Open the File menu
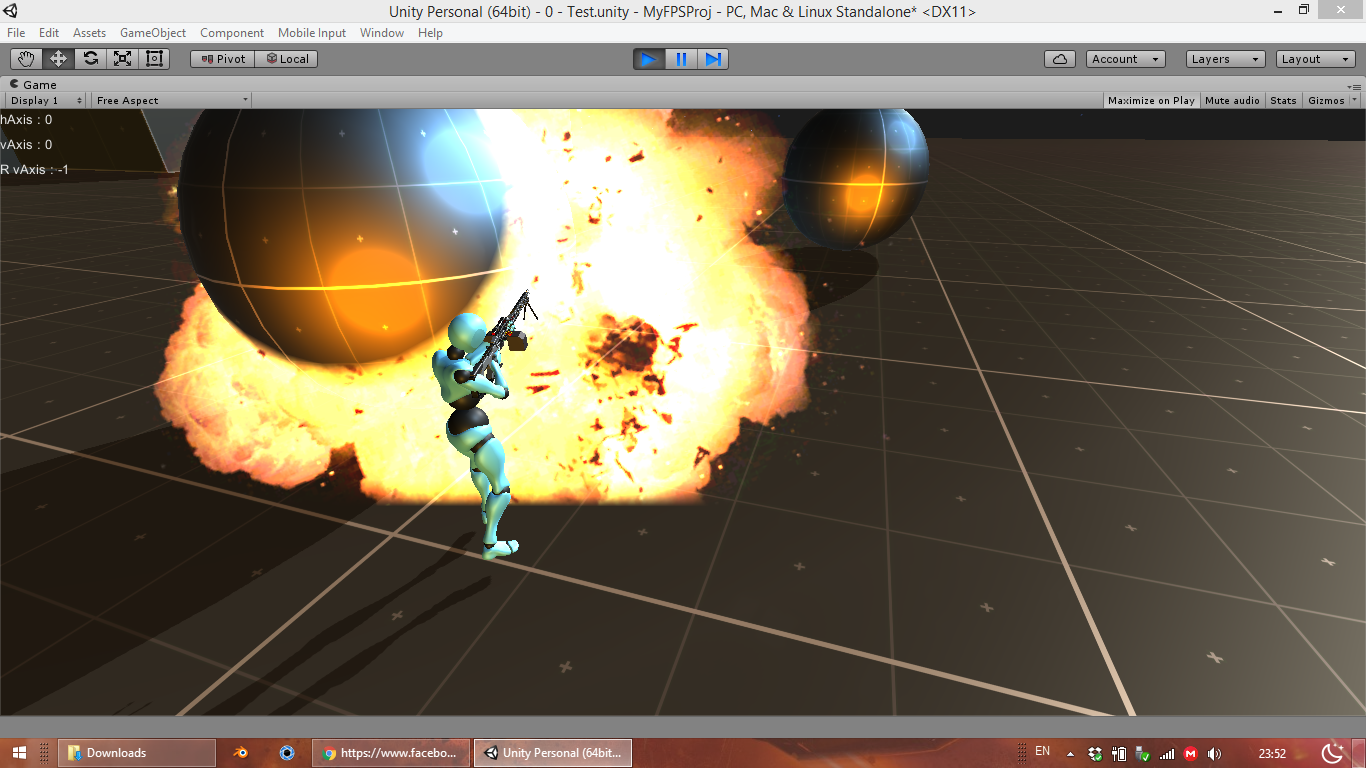1366x768 pixels. (x=16, y=33)
